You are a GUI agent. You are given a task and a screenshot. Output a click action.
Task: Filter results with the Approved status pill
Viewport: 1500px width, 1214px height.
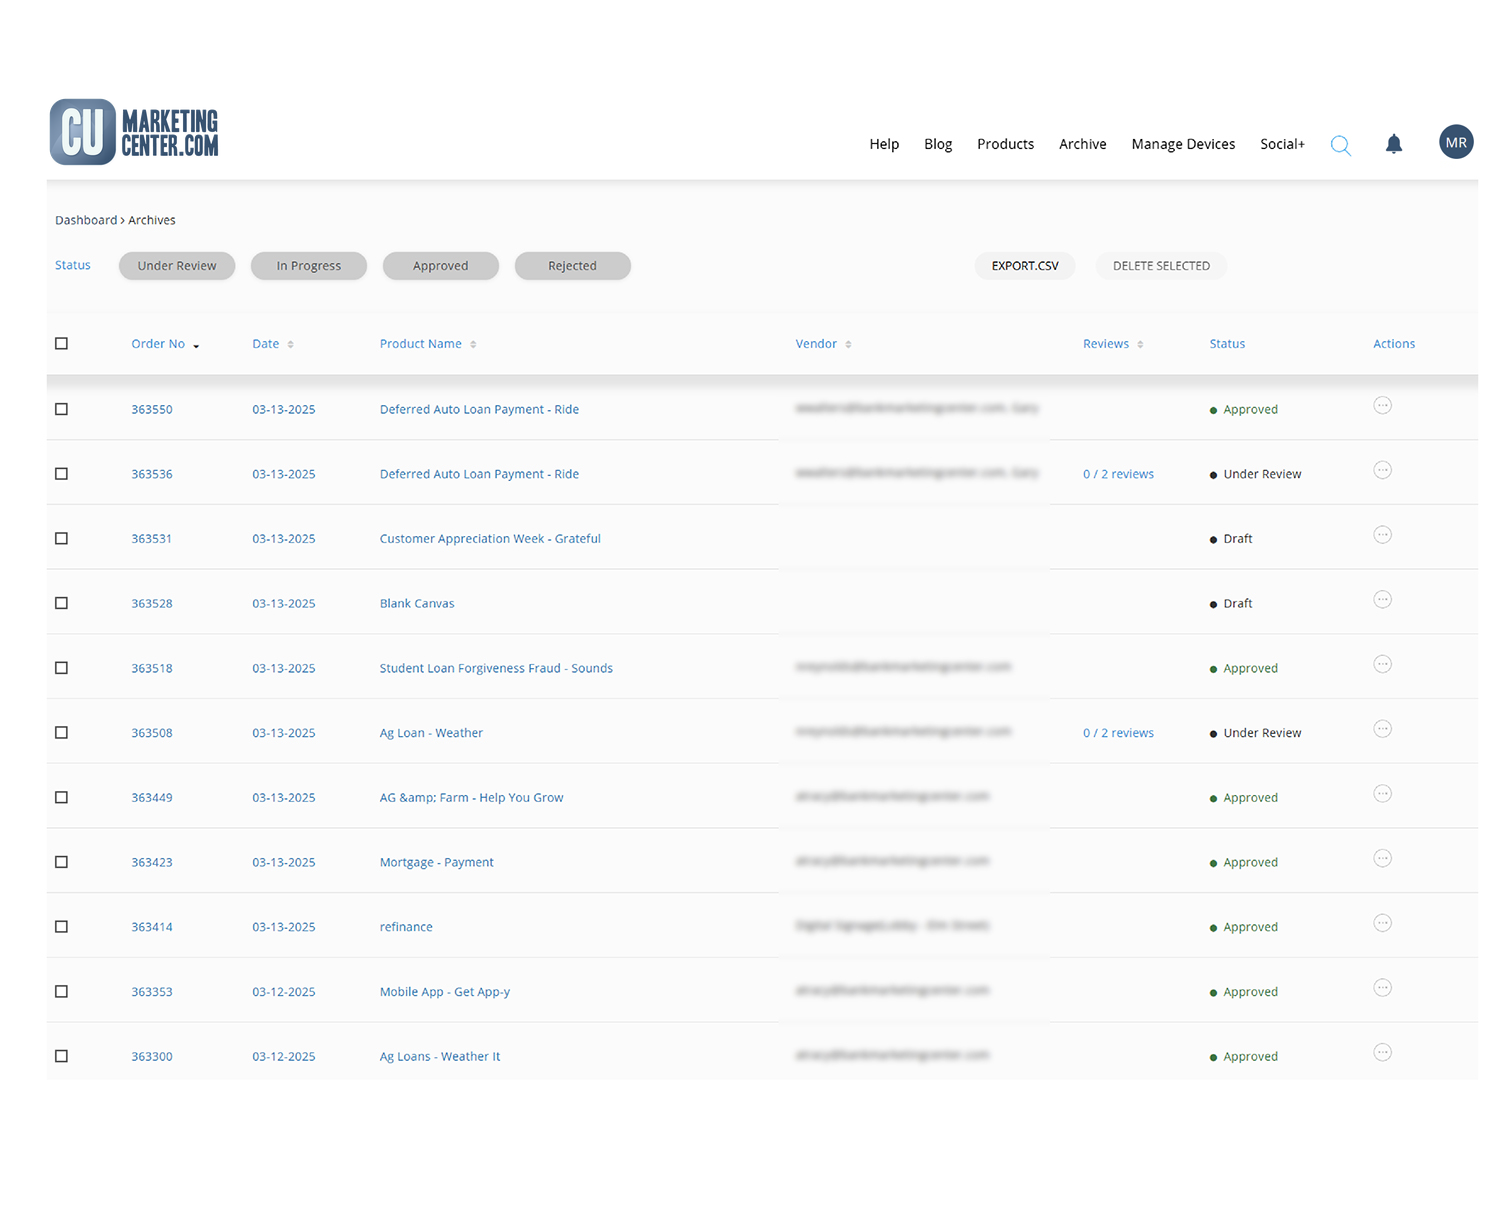coord(440,265)
